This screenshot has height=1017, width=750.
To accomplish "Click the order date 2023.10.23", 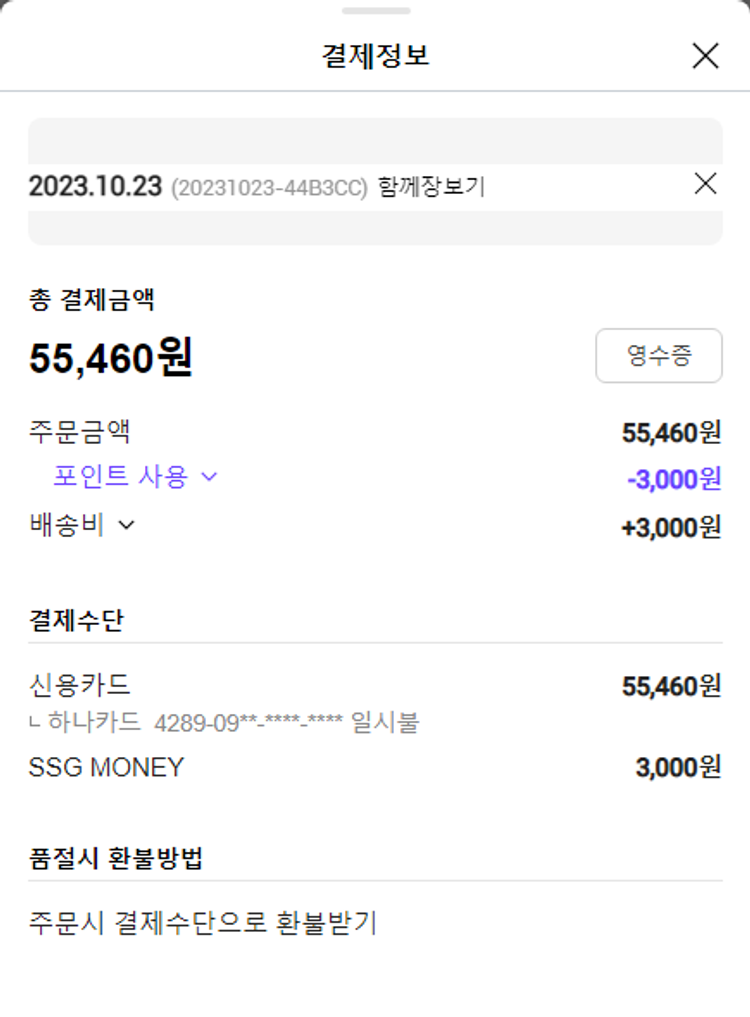I will (95, 187).
